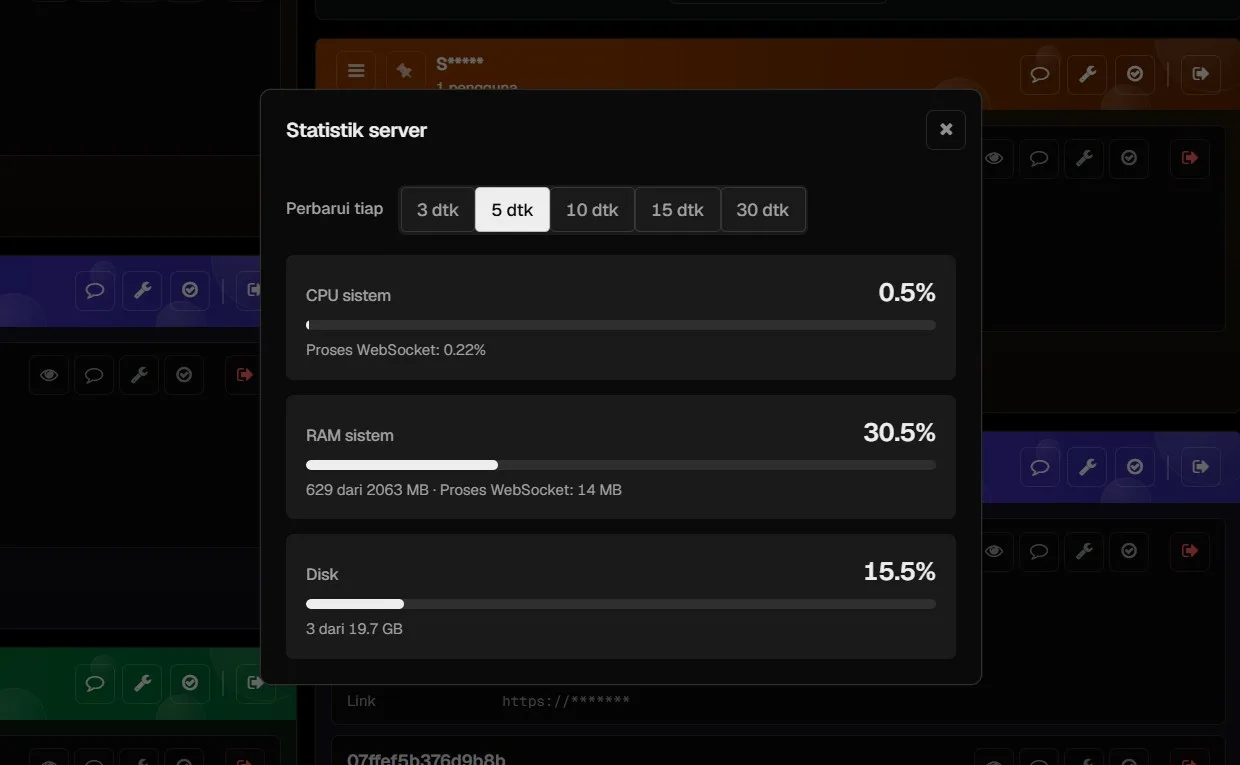Toggle check-circle in row under orange header
This screenshot has height=765, width=1240.
[1129, 158]
